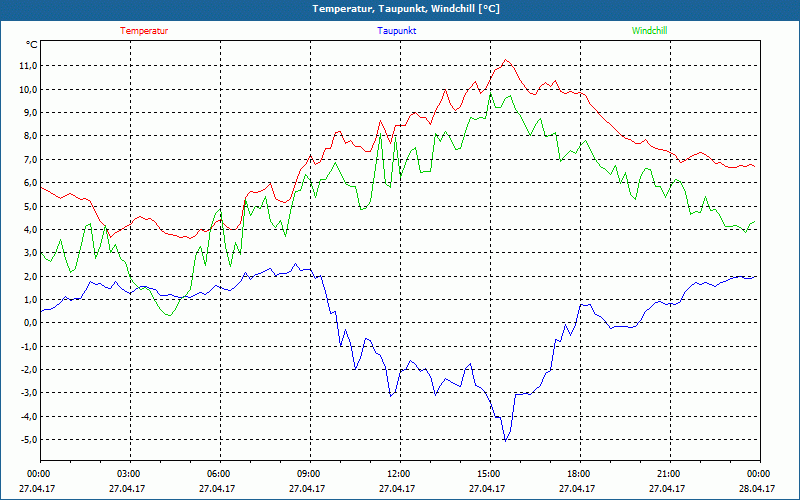Click the green windchill minimum near 04:30
This screenshot has height=500, width=800.
[170, 315]
